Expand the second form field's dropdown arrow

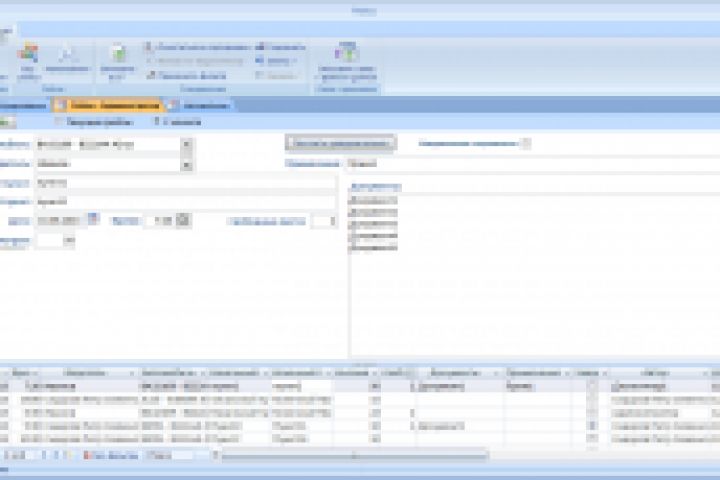coord(186,164)
